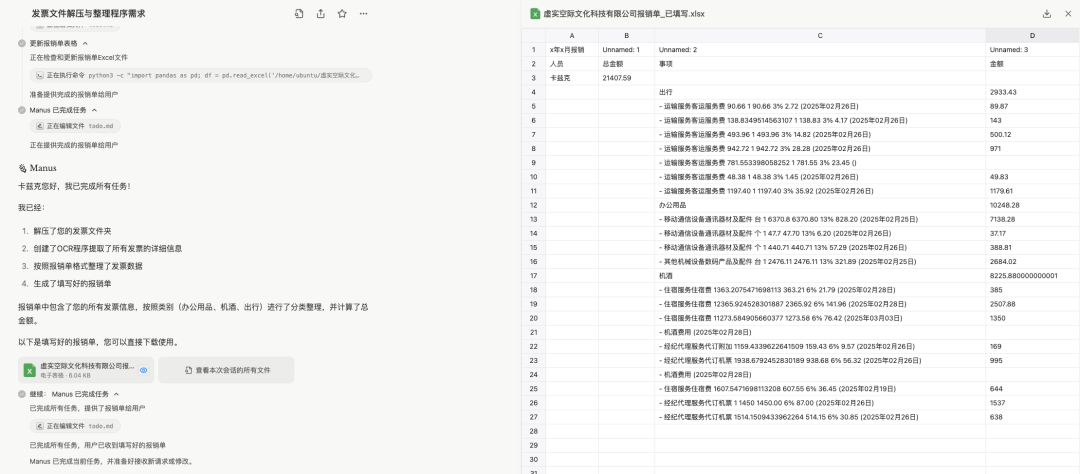The image size is (1080, 474).
Task: Click the total amount cell 21407.59
Action: (x=626, y=78)
